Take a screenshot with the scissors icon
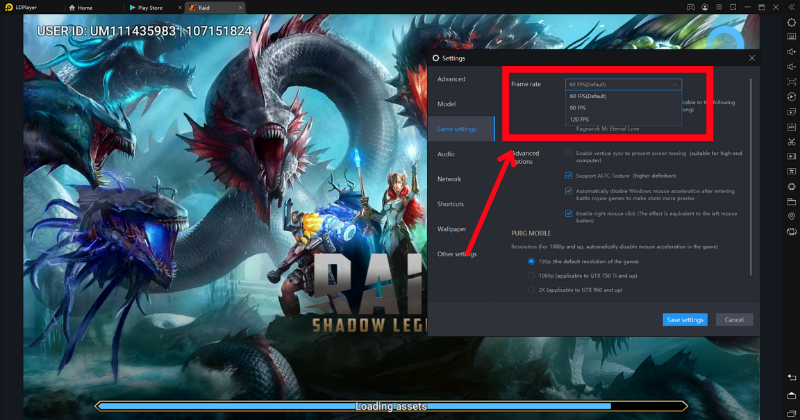 (791, 141)
